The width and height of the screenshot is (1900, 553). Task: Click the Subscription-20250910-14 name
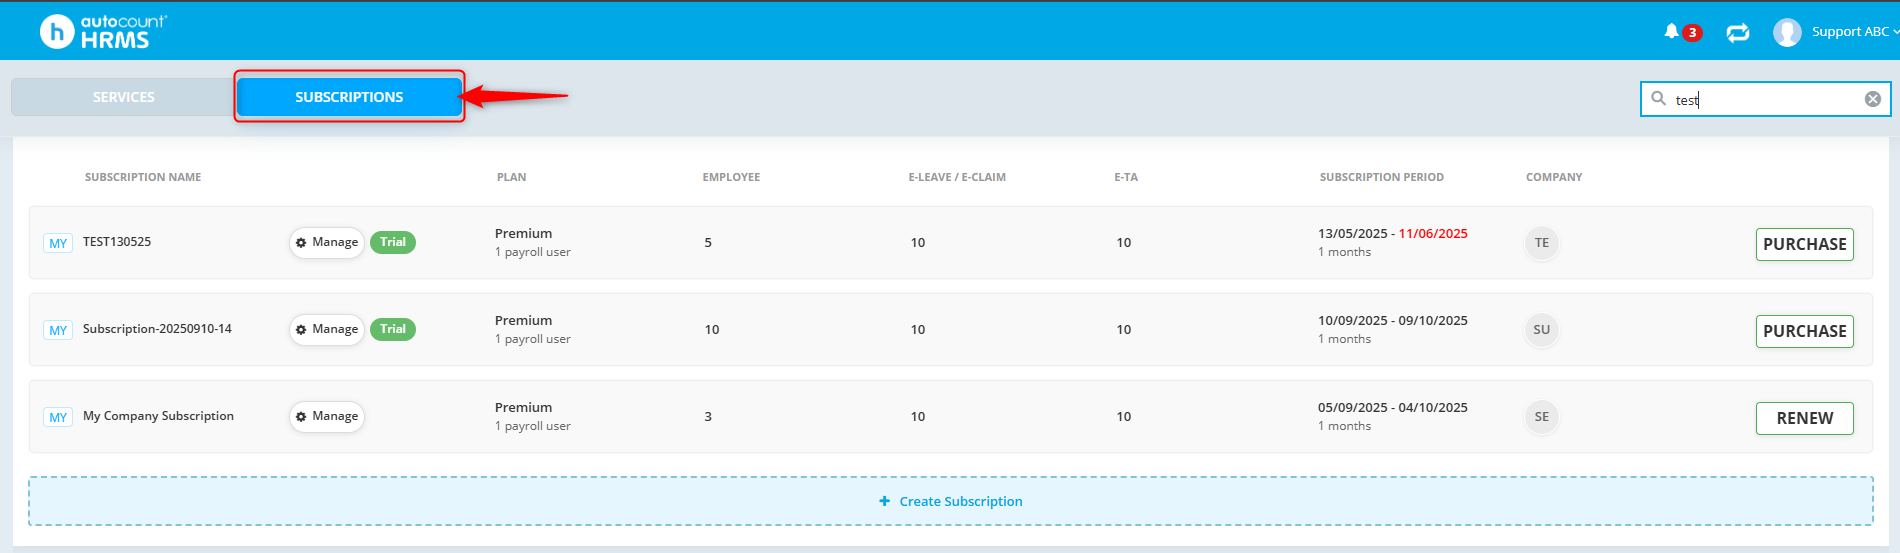coord(157,329)
